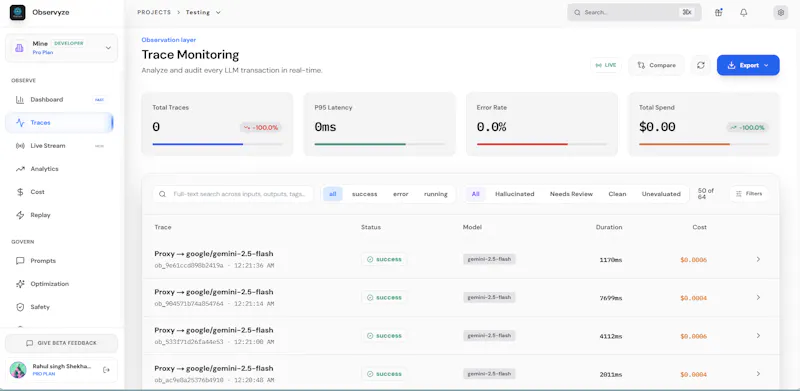
Task: Focus the top Search bar
Action: click(634, 12)
